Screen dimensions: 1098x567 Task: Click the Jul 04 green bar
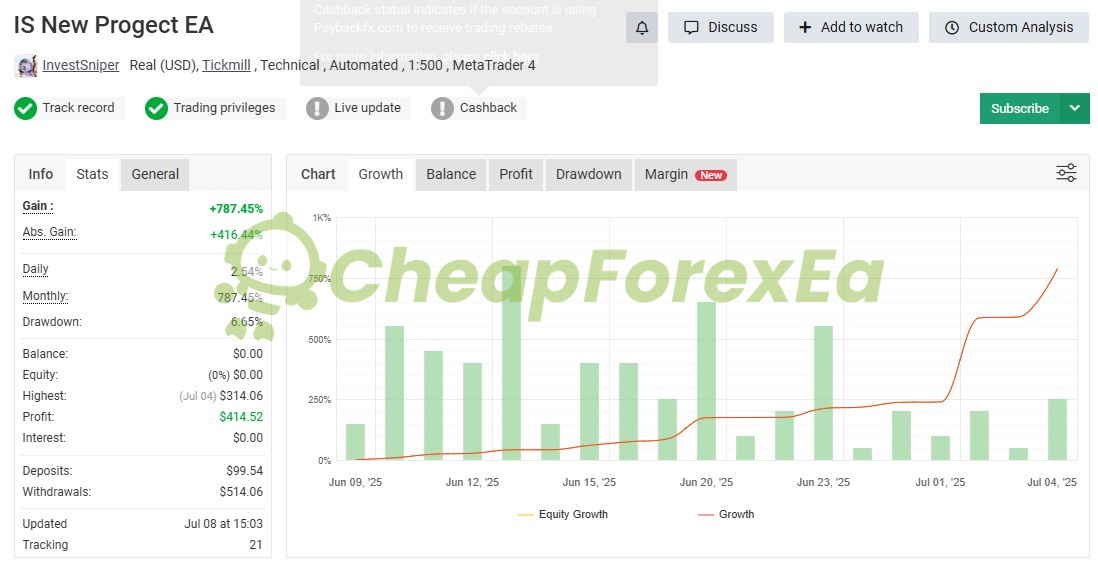[1057, 429]
